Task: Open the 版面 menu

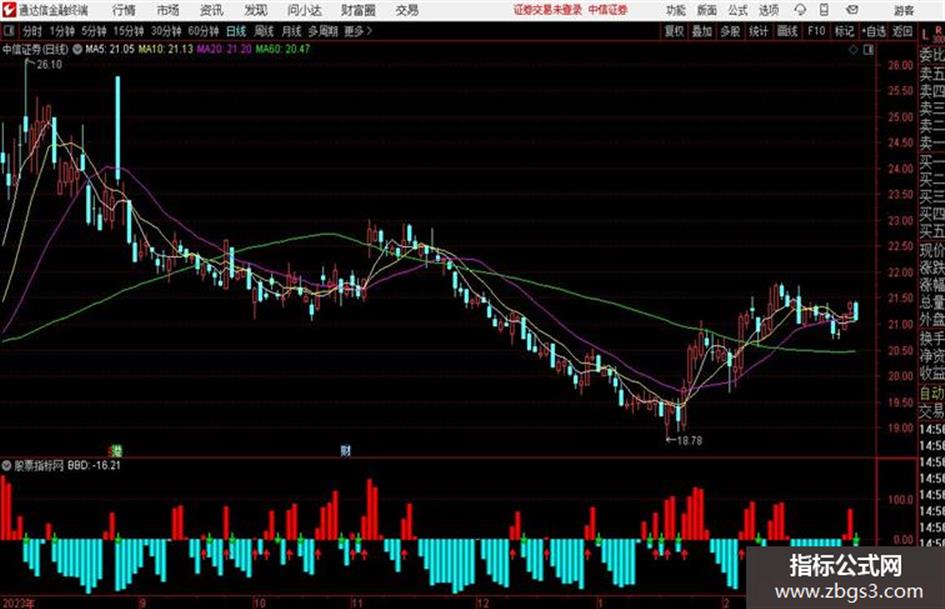Action: point(707,10)
